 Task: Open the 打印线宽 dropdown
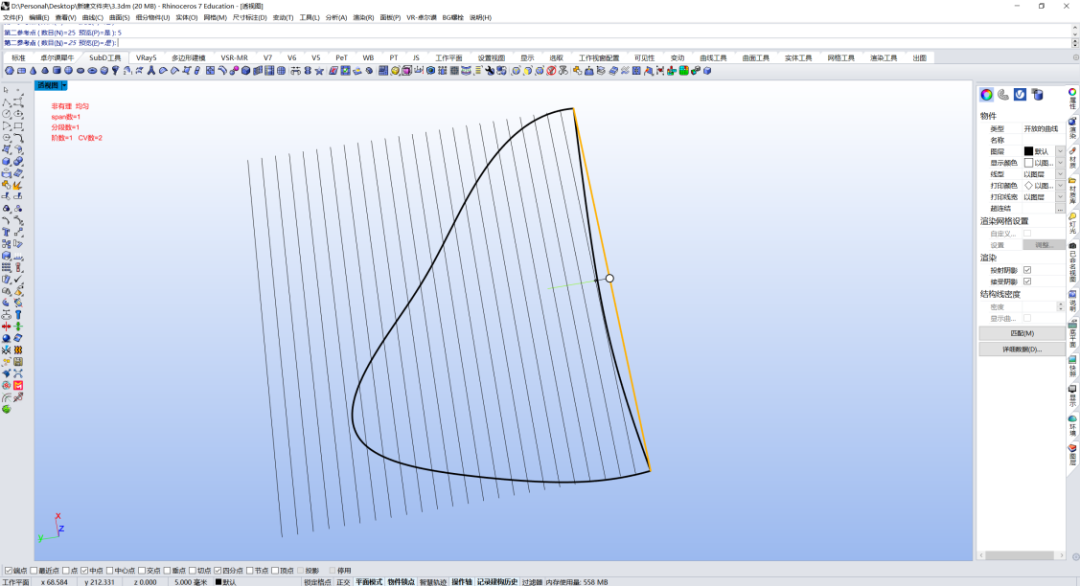(1060, 197)
